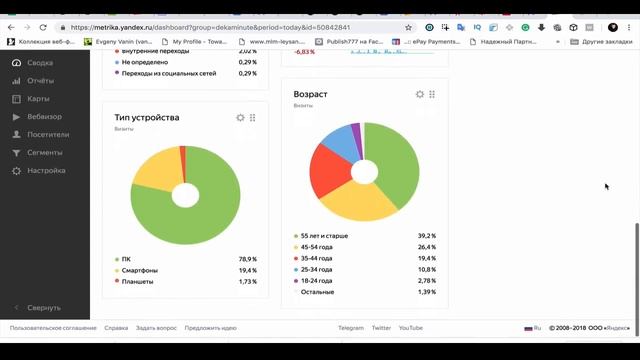Open Предложить идею footer link

click(x=211, y=328)
